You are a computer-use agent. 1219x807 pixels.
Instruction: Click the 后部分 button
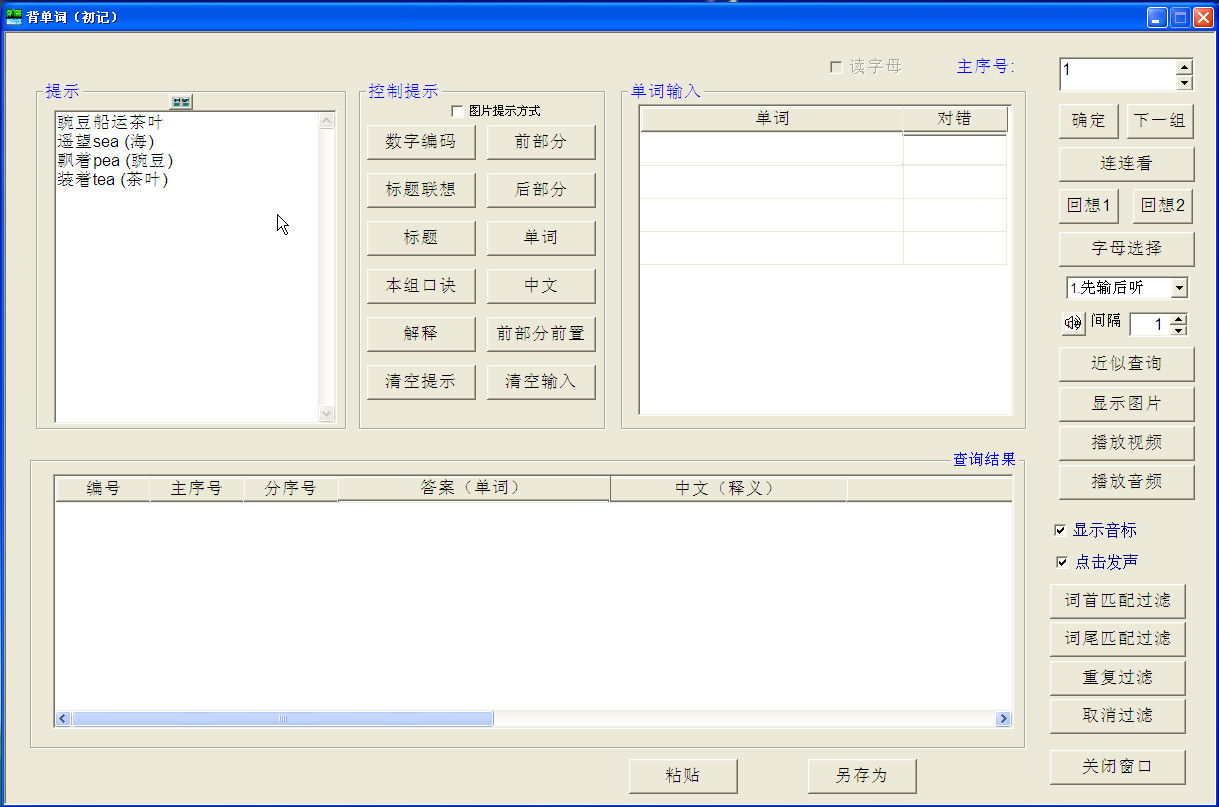coord(541,190)
